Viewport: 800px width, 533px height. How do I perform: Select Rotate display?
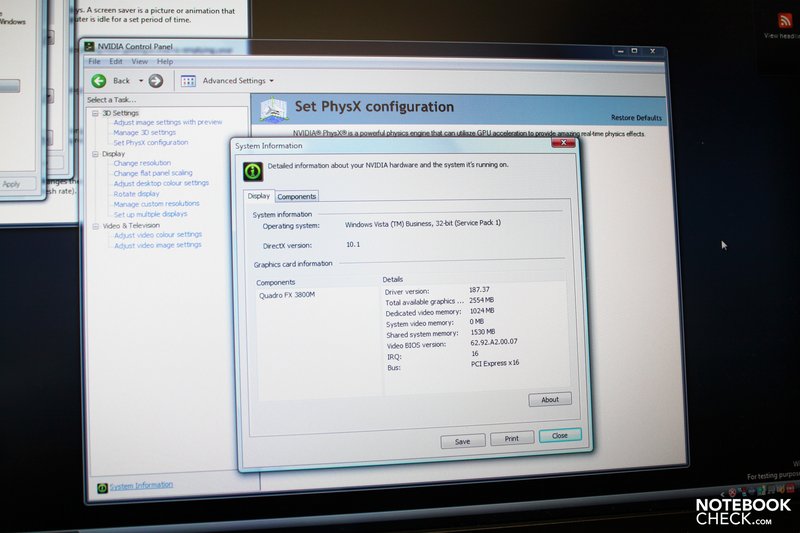click(x=136, y=194)
